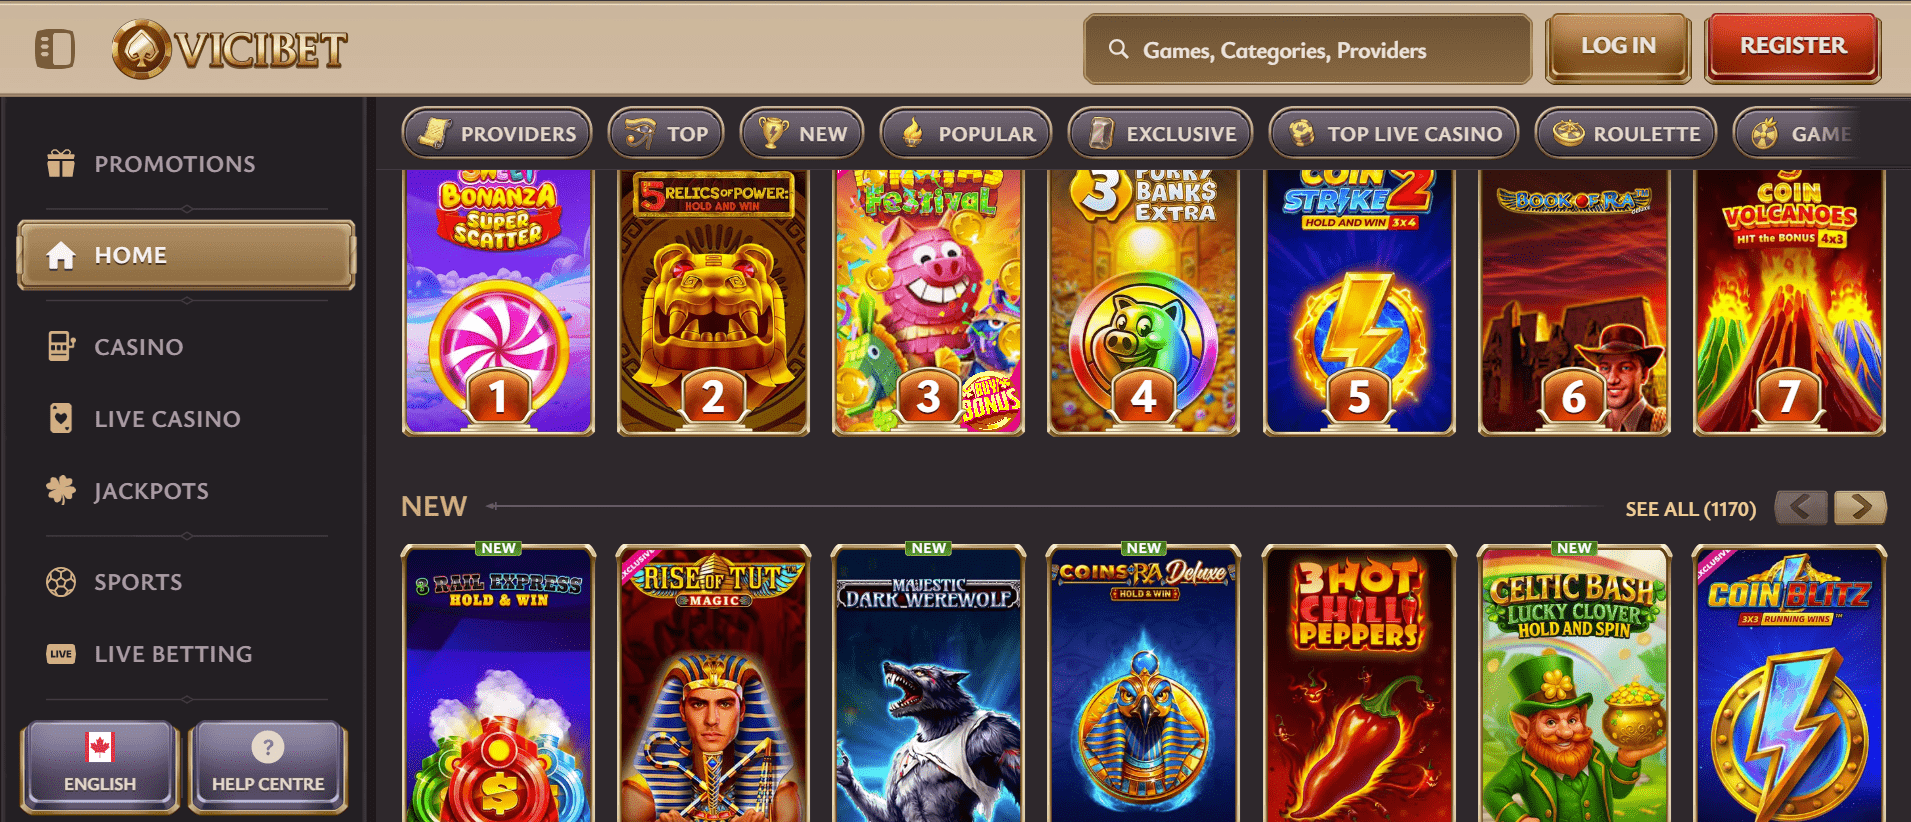
Task: Select the Top Live Casino tab
Action: (x=1393, y=133)
